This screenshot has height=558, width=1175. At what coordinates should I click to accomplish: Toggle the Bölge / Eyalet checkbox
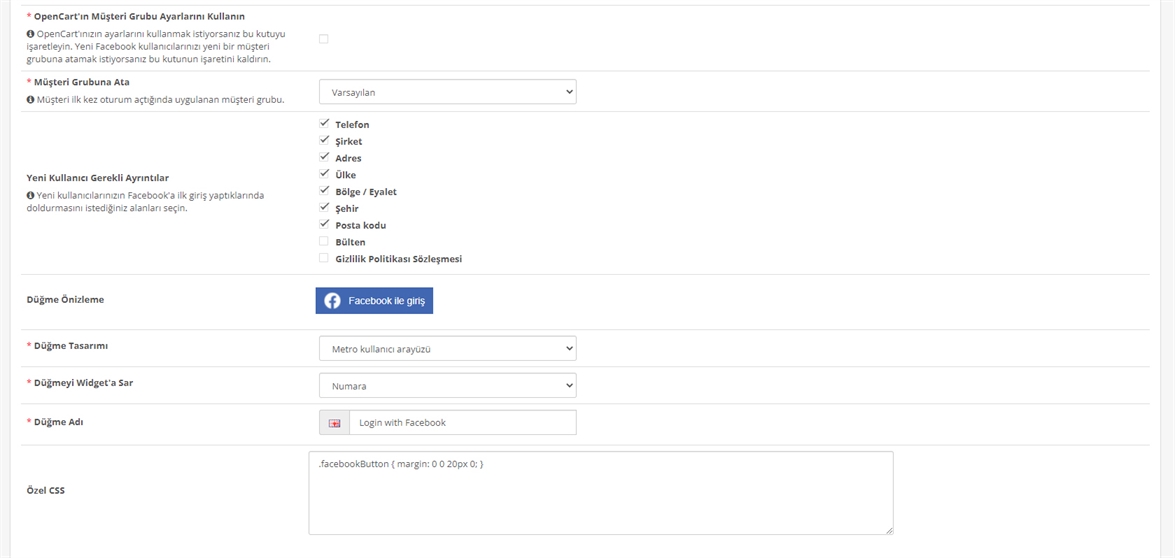(324, 190)
